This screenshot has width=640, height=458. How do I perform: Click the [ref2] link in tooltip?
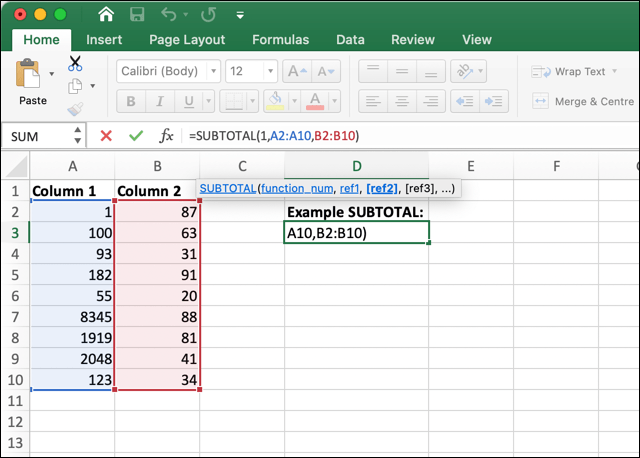(382, 189)
